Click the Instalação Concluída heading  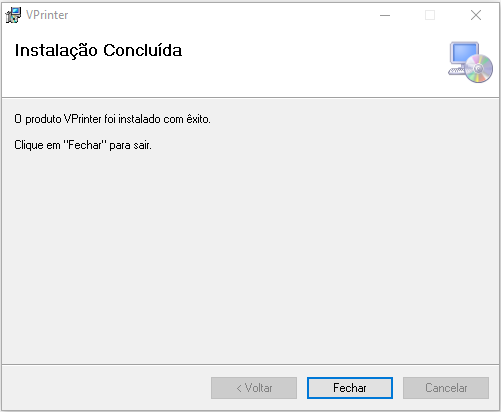coord(98,51)
